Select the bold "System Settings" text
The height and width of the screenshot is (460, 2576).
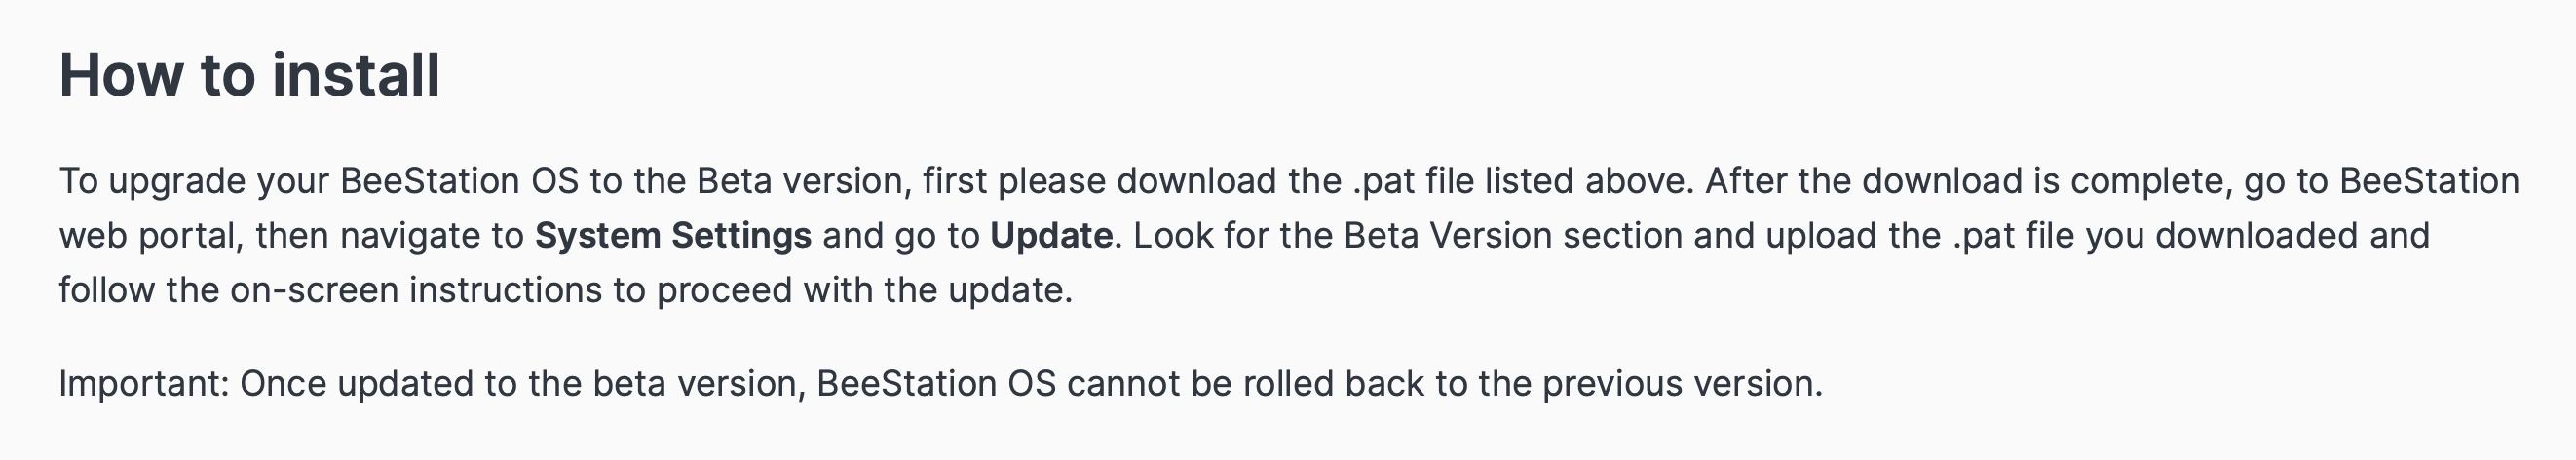click(673, 236)
